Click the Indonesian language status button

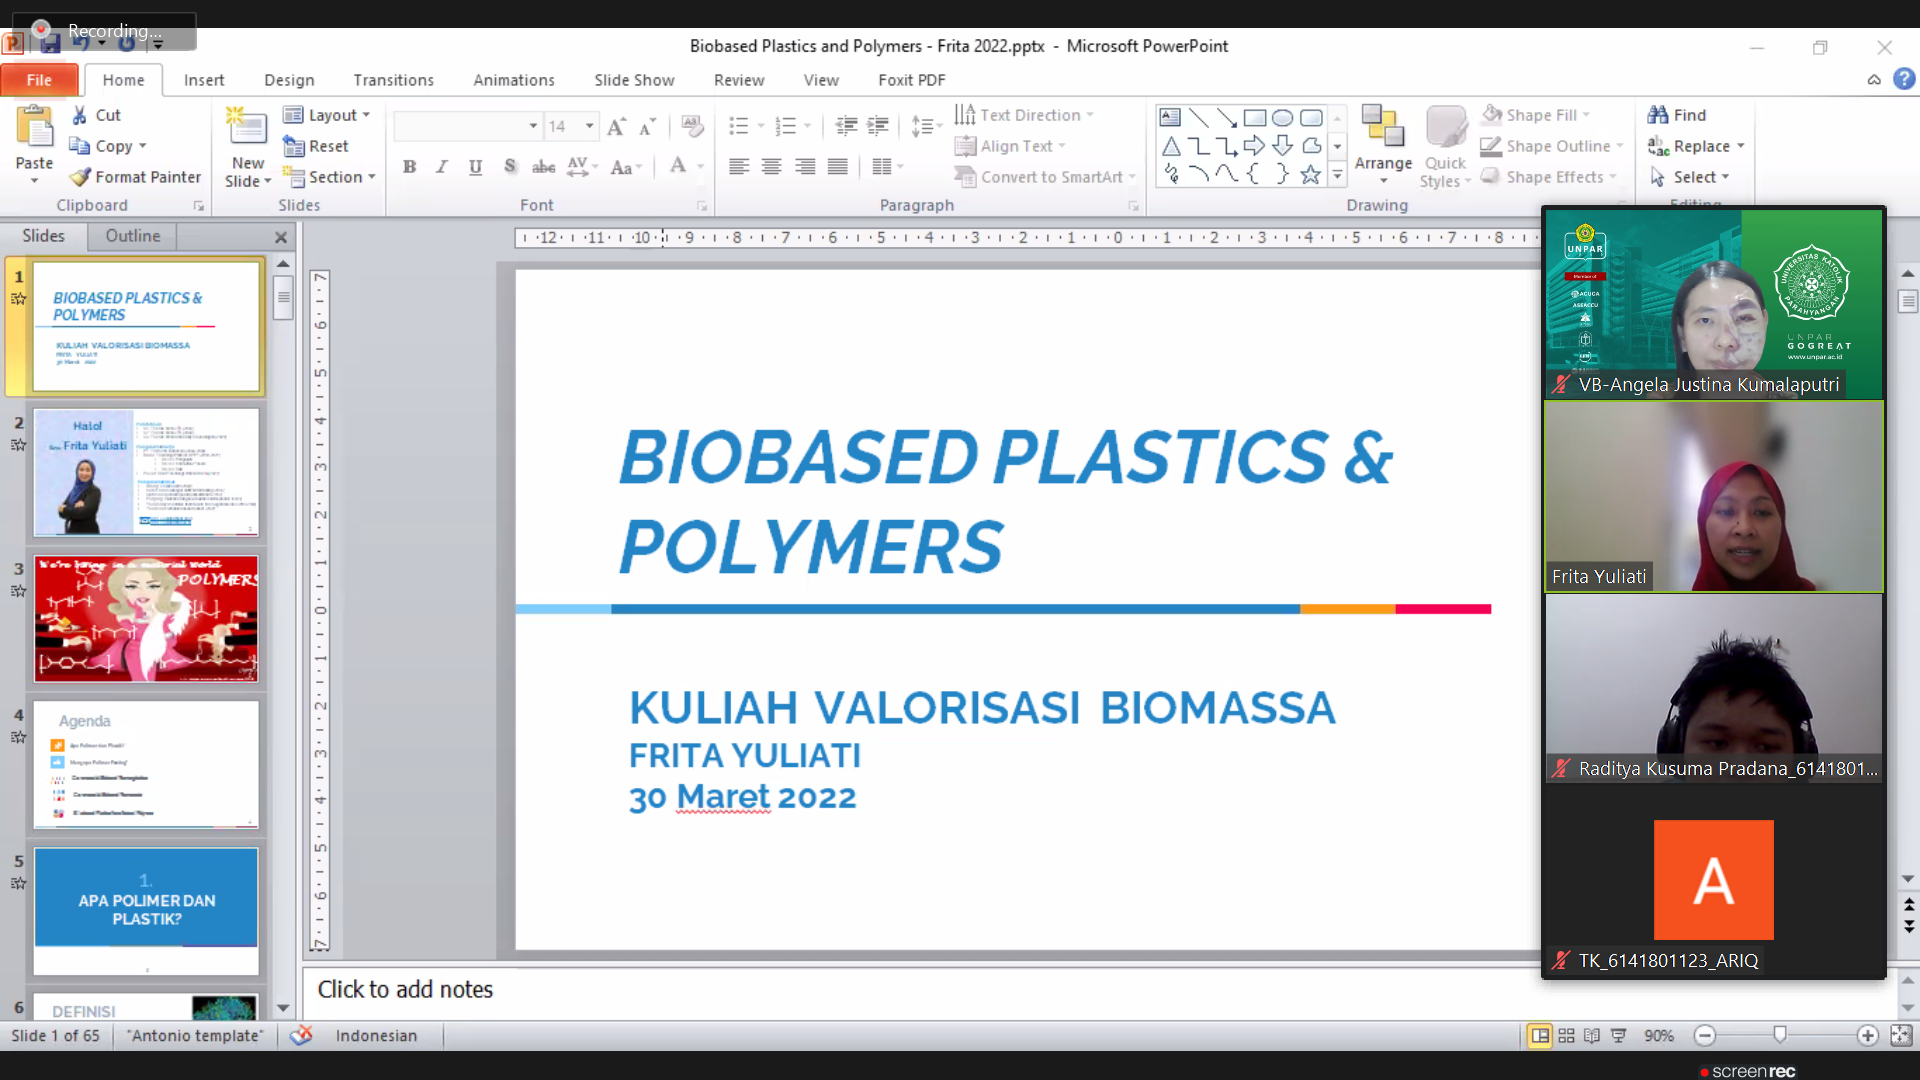coord(376,1036)
